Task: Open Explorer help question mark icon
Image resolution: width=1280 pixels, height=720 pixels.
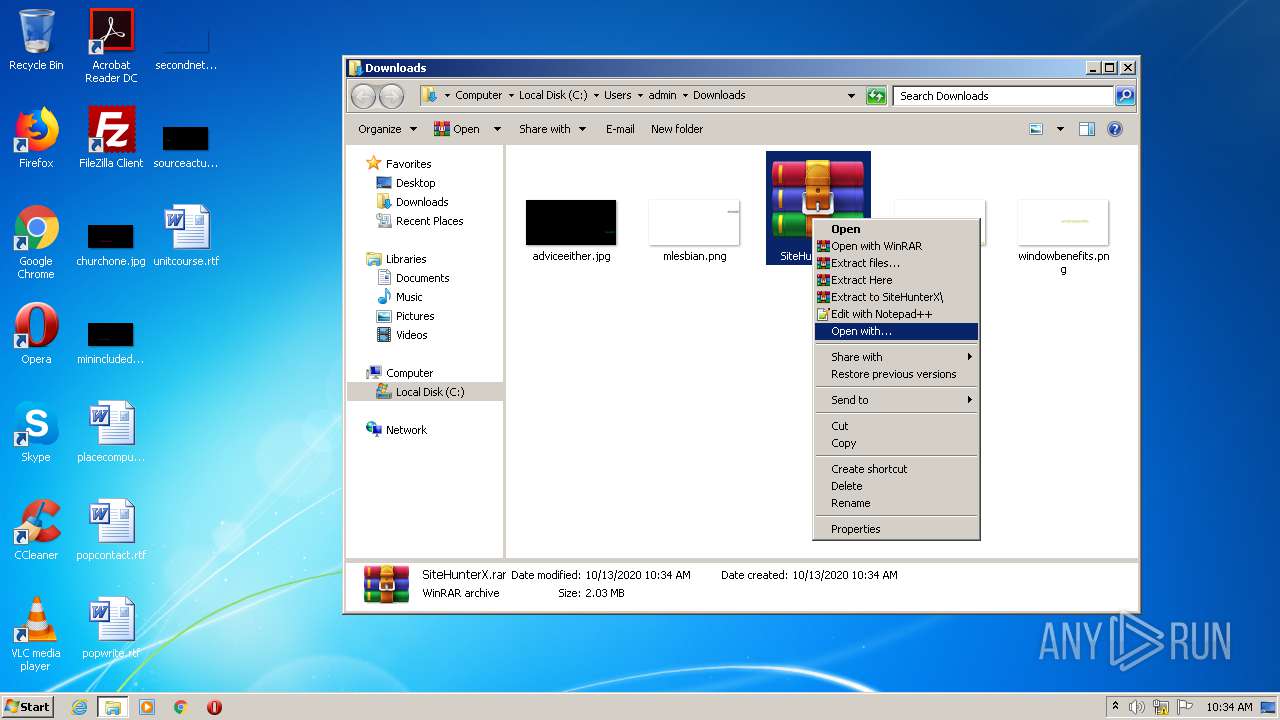Action: (x=1115, y=129)
